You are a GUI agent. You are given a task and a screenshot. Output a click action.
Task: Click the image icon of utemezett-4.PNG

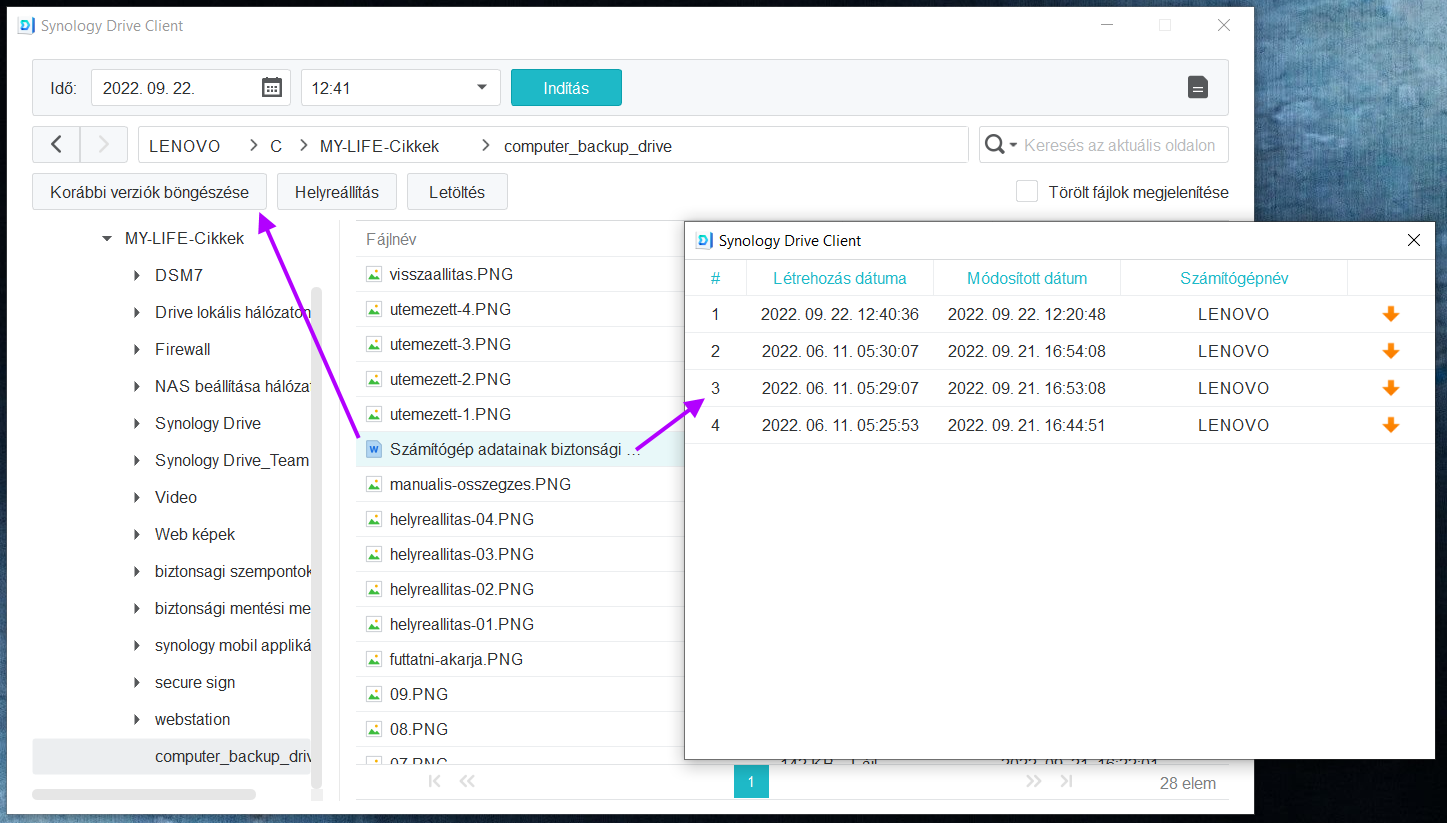pos(374,309)
